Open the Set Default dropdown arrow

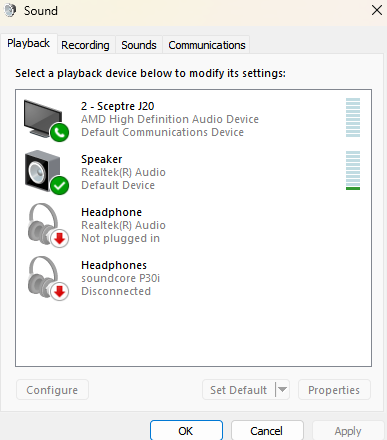(x=283, y=389)
